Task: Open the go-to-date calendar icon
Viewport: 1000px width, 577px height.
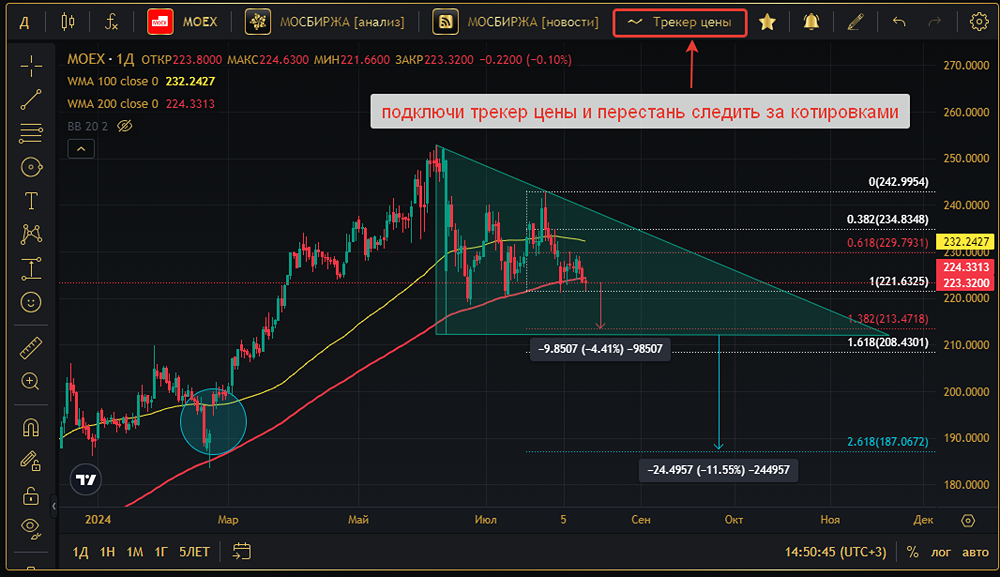Action: click(242, 551)
